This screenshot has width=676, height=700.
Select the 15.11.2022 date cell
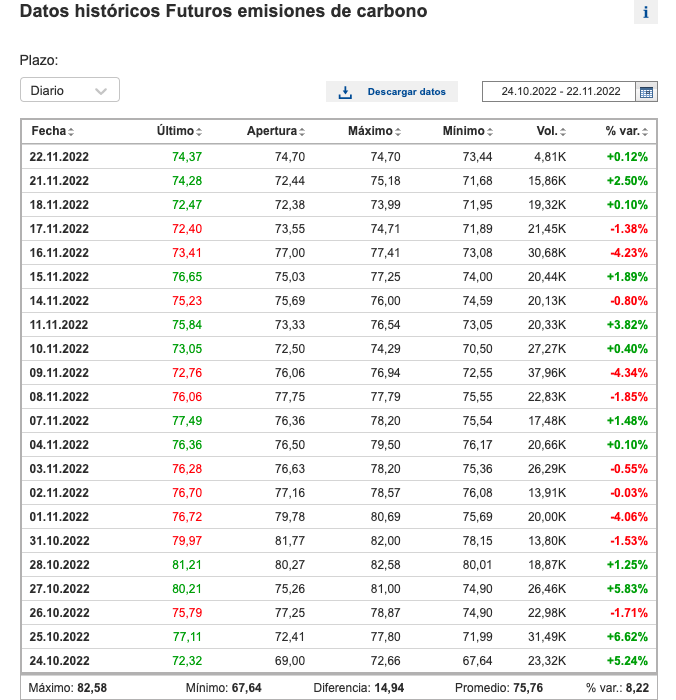pos(59,277)
